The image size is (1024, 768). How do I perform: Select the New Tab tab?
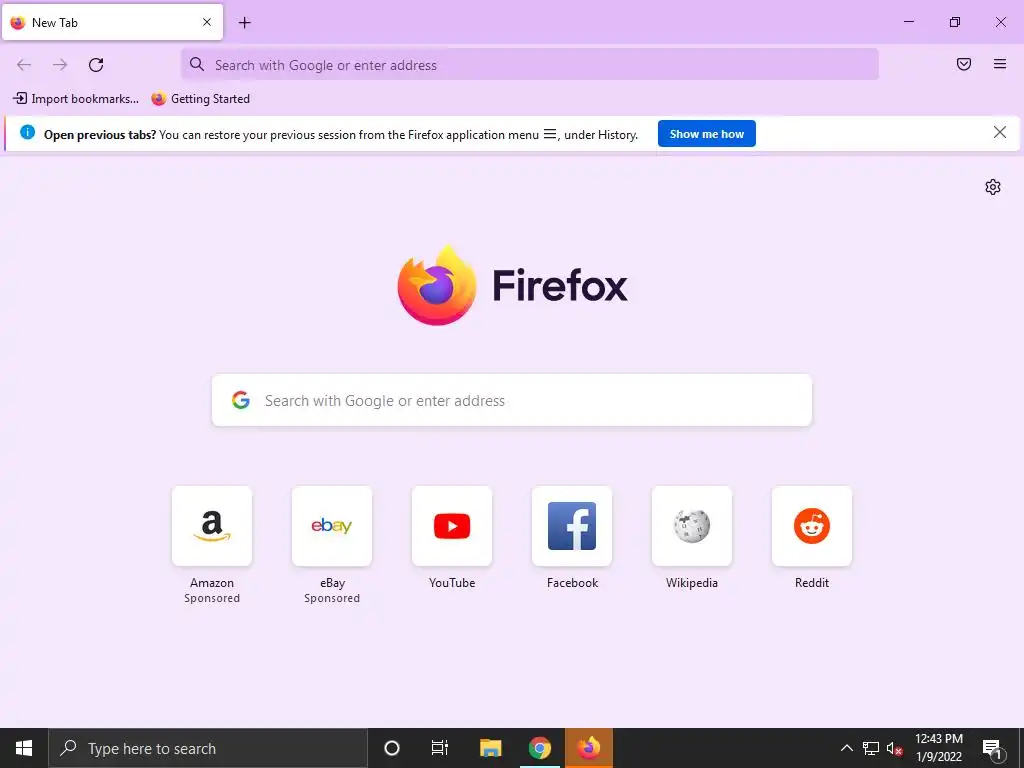pos(112,22)
